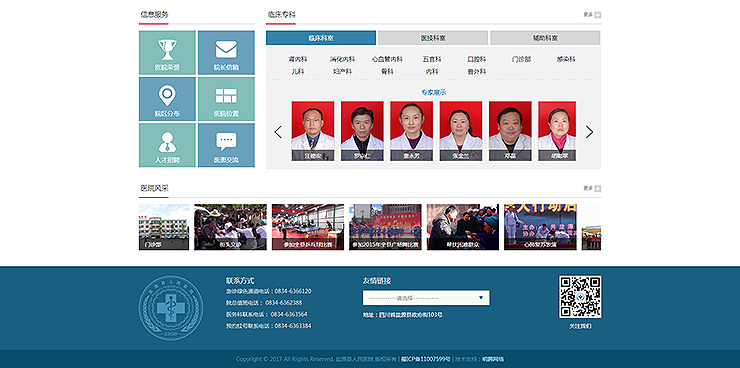Switch to the 临床科室 tab

(321, 38)
